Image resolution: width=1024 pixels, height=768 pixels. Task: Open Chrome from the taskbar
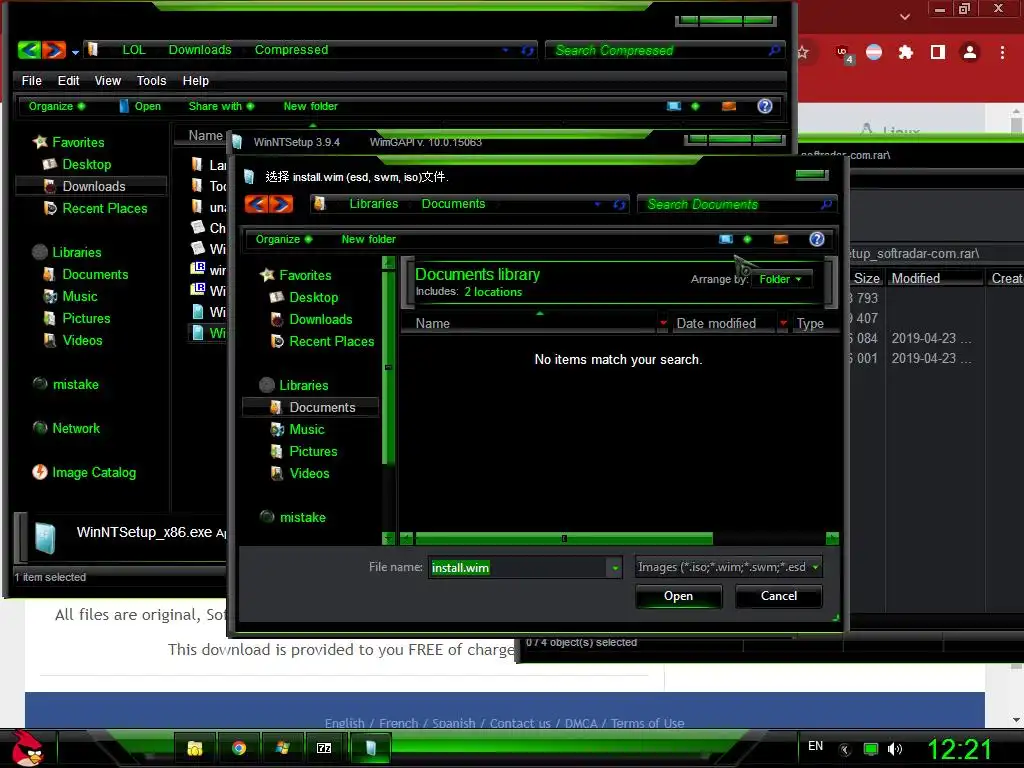(x=238, y=748)
